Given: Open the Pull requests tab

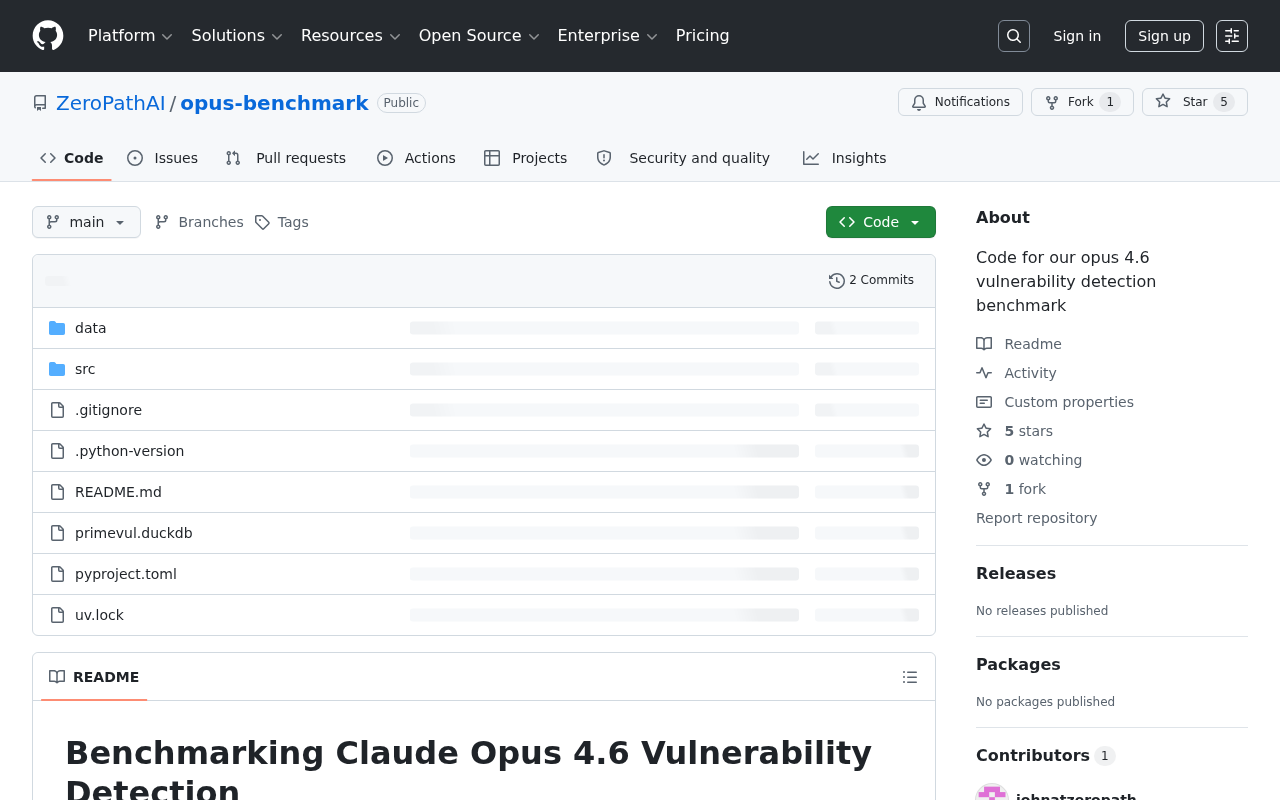Looking at the screenshot, I should [x=286, y=158].
